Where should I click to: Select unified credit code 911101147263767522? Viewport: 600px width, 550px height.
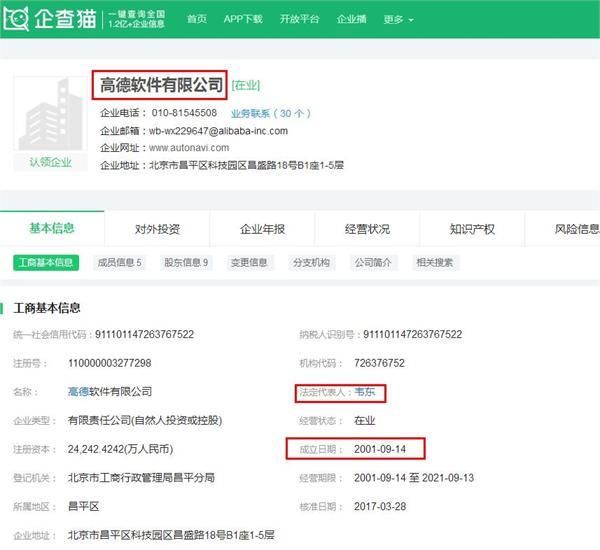point(144,334)
